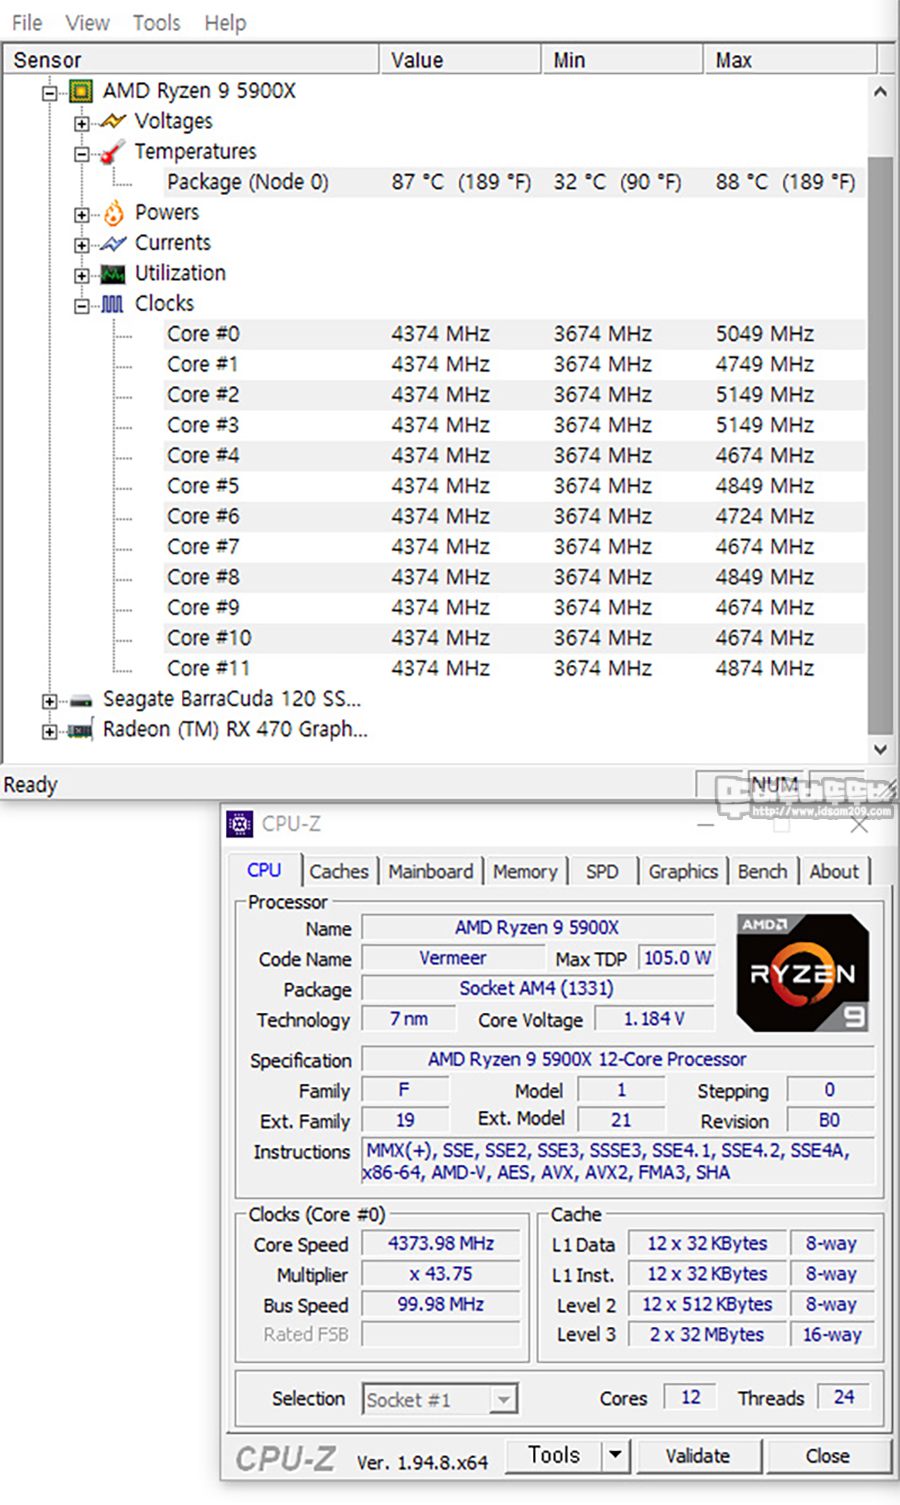Click the Socket AM4 (1331) package field
Screen dimensions: 900x1505
pyautogui.click(x=537, y=988)
